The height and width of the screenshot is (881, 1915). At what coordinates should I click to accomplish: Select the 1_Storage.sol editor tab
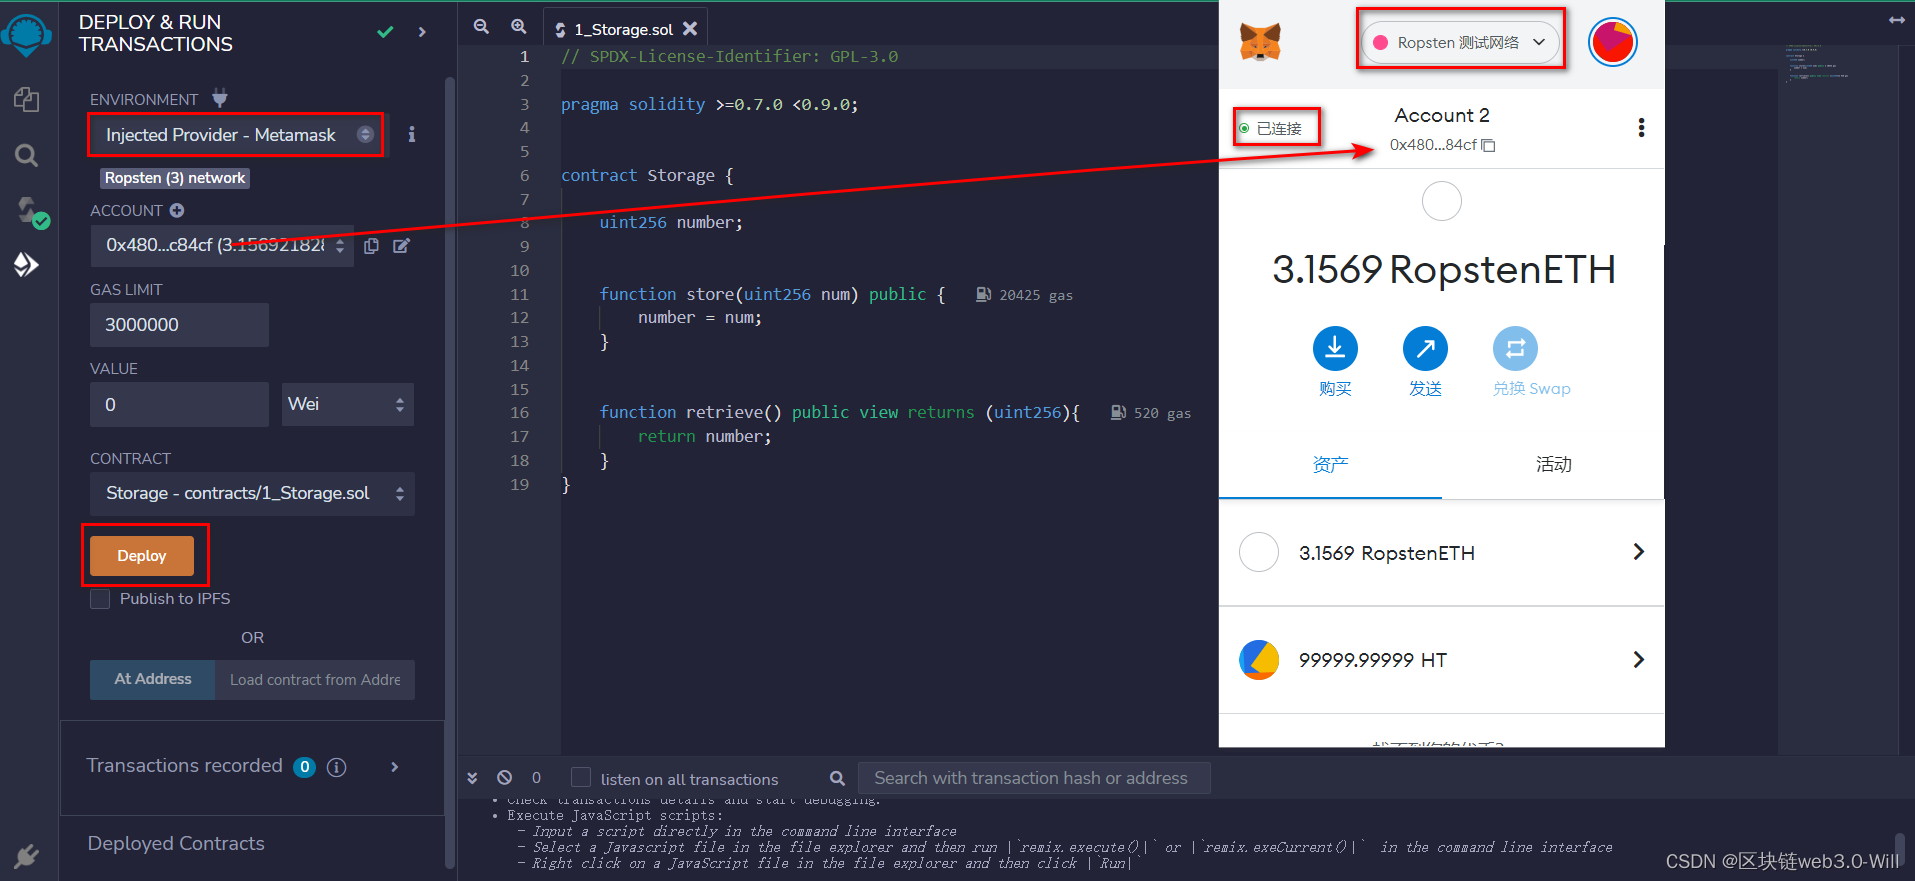pos(623,29)
